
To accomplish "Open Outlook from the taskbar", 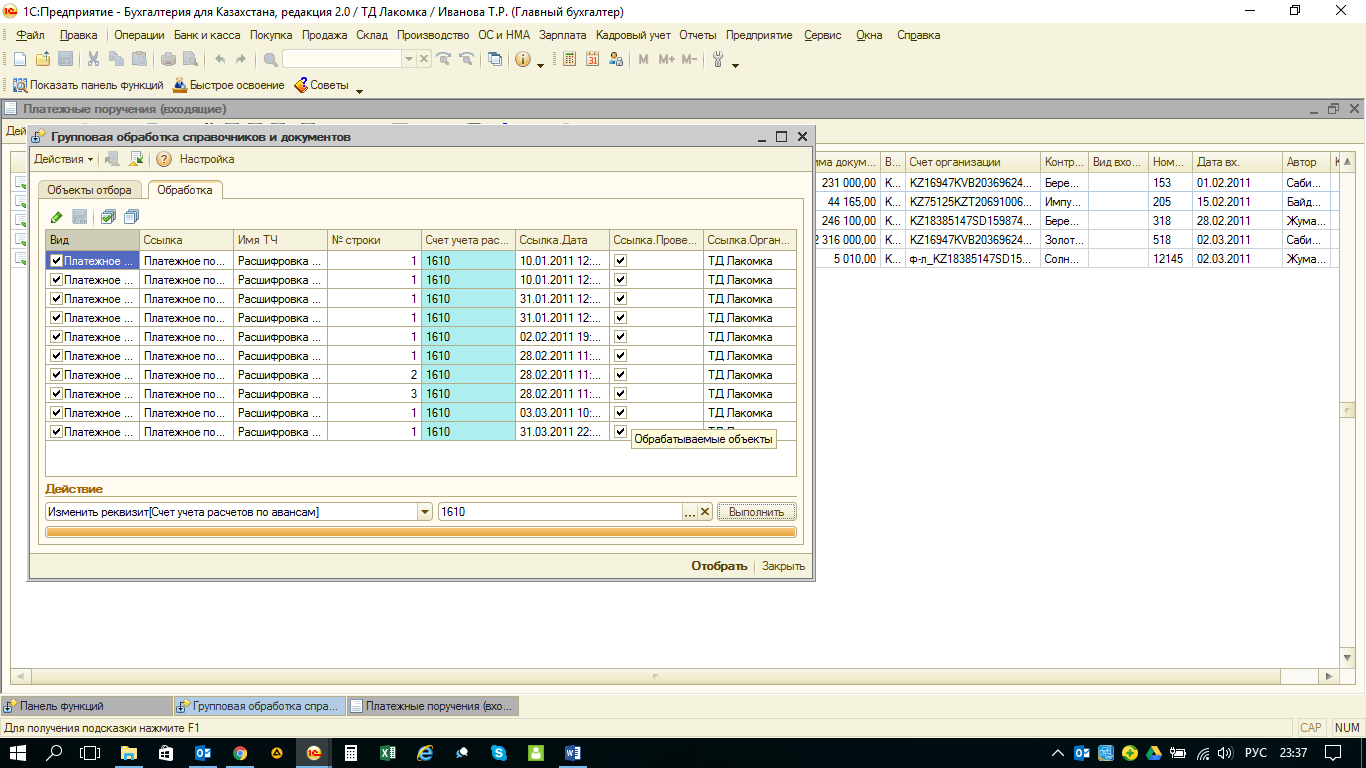I will point(203,753).
